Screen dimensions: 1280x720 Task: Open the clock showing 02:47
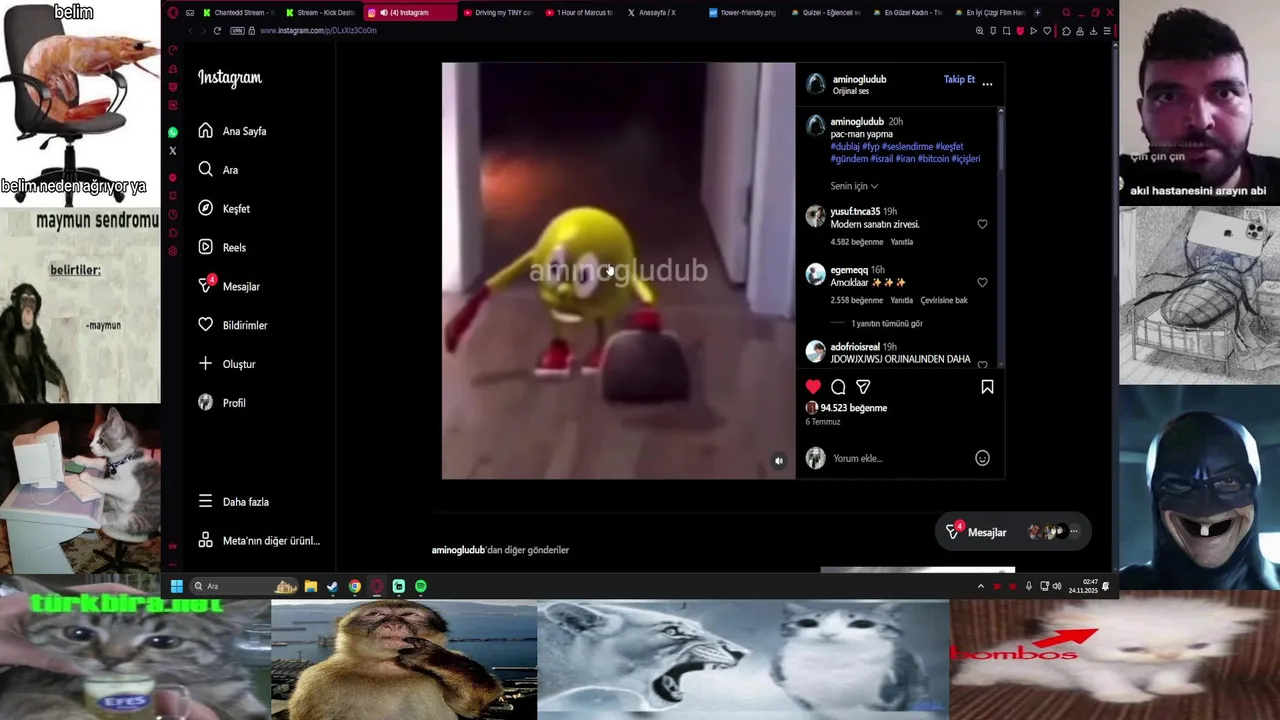click(1083, 586)
